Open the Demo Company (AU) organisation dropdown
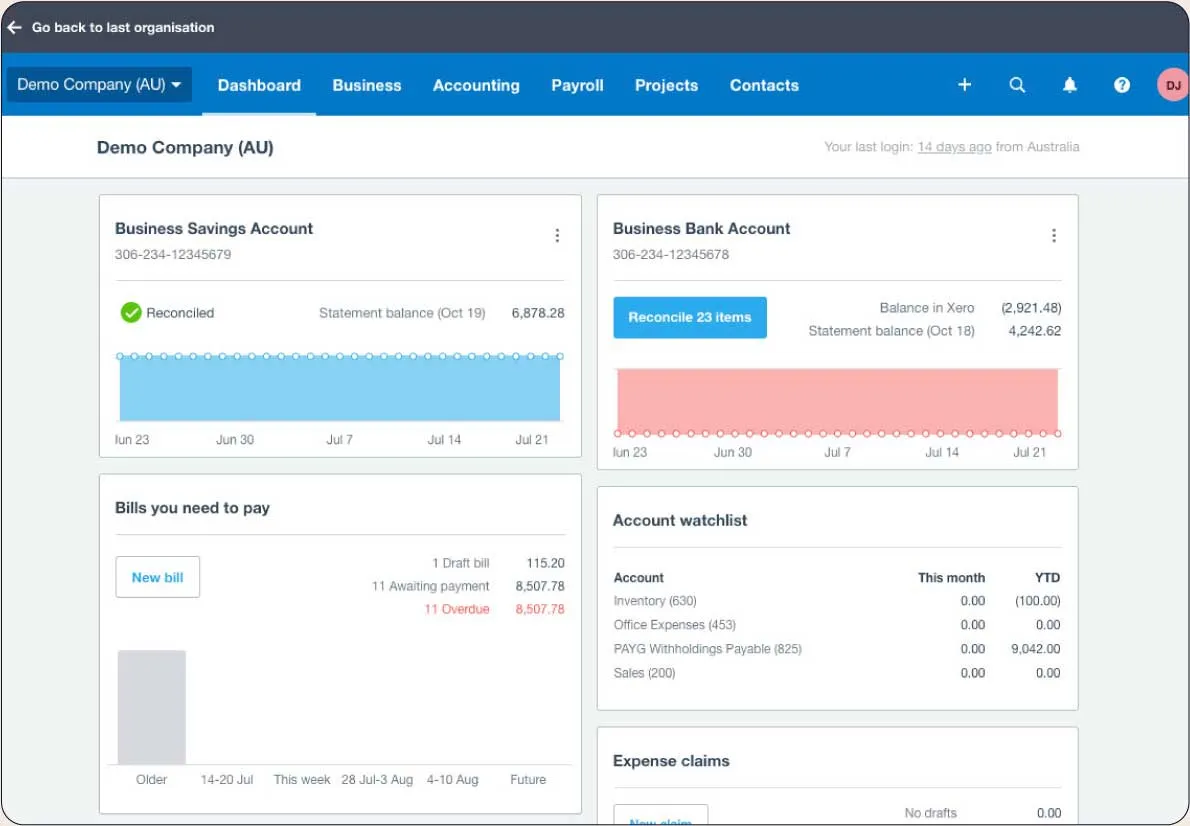 pyautogui.click(x=97, y=85)
